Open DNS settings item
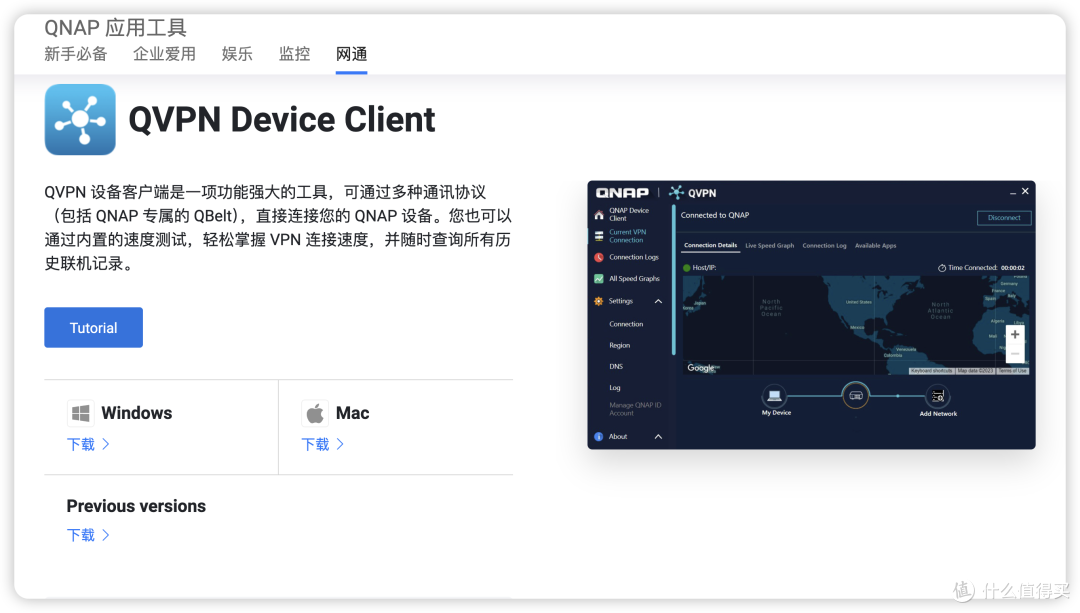The height and width of the screenshot is (613, 1080). pyautogui.click(x=616, y=366)
